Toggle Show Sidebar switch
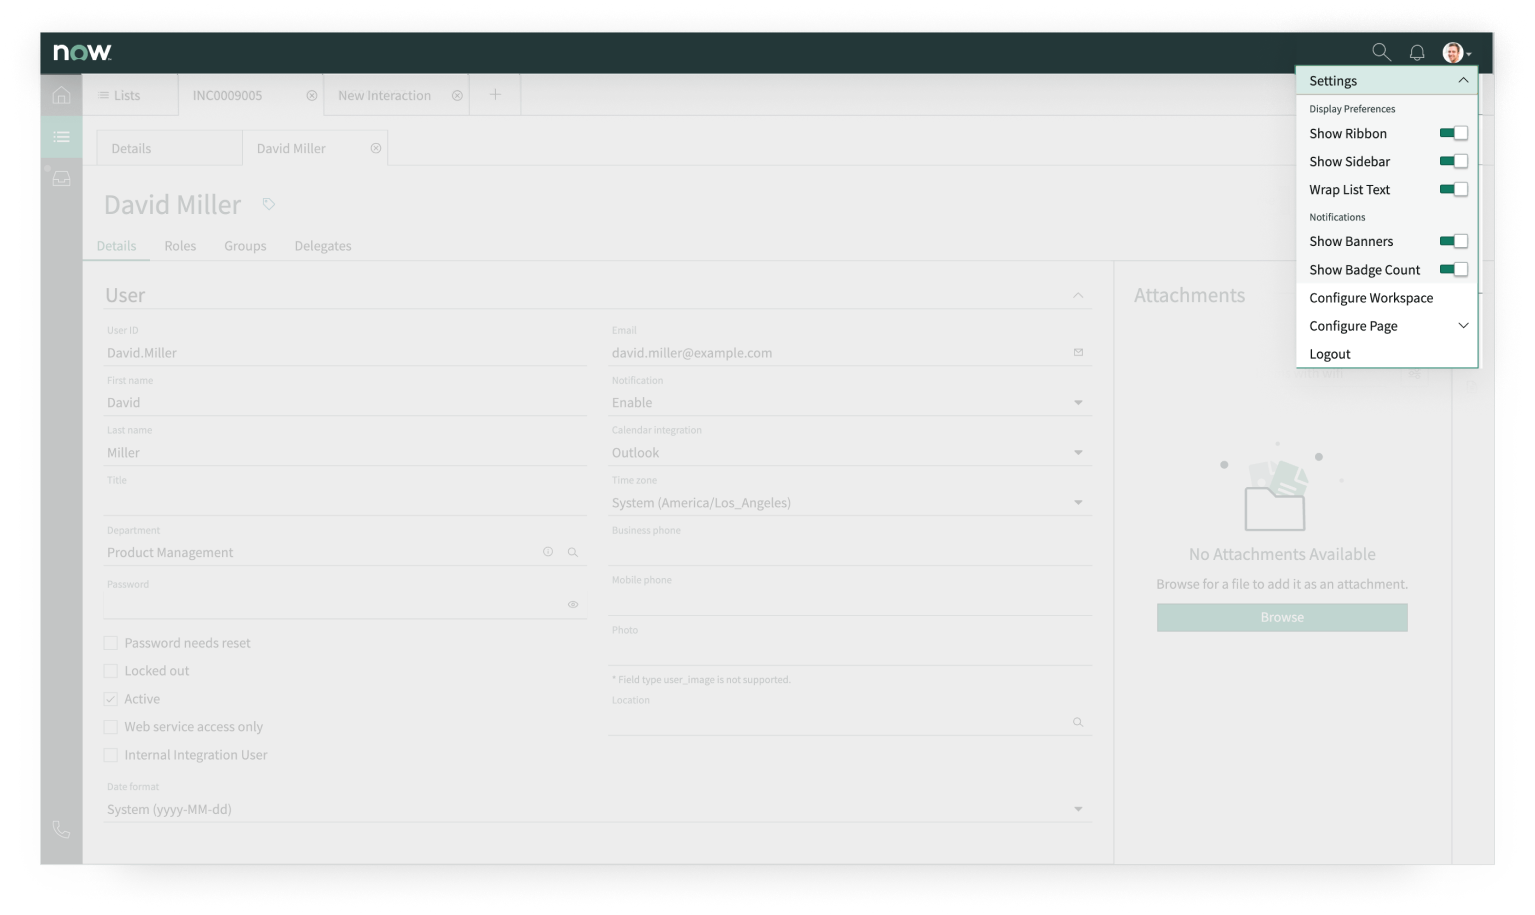Image resolution: width=1535 pixels, height=915 pixels. [x=1453, y=161]
